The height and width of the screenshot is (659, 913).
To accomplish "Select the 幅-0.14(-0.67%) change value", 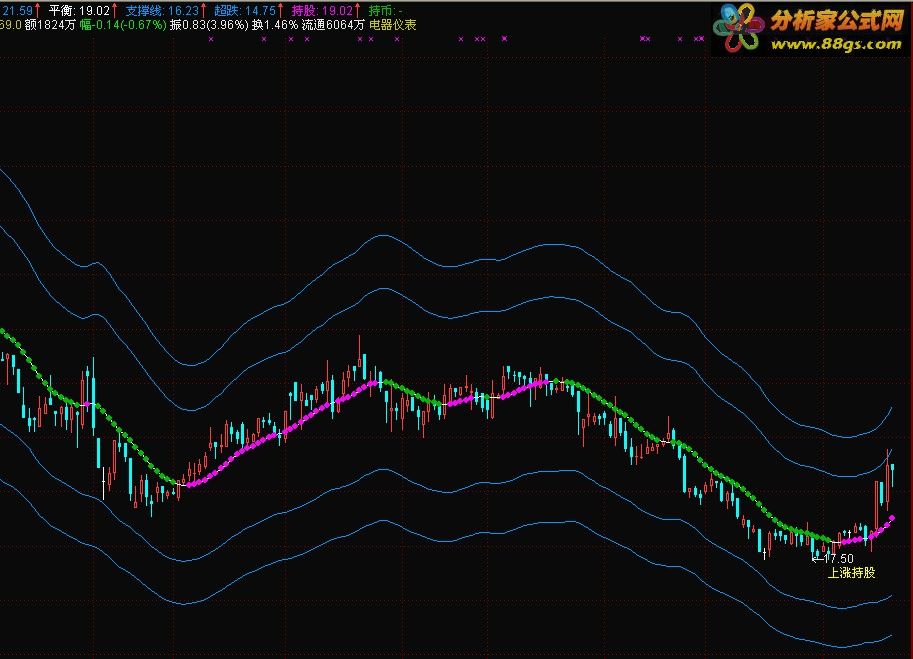I will (x=123, y=25).
